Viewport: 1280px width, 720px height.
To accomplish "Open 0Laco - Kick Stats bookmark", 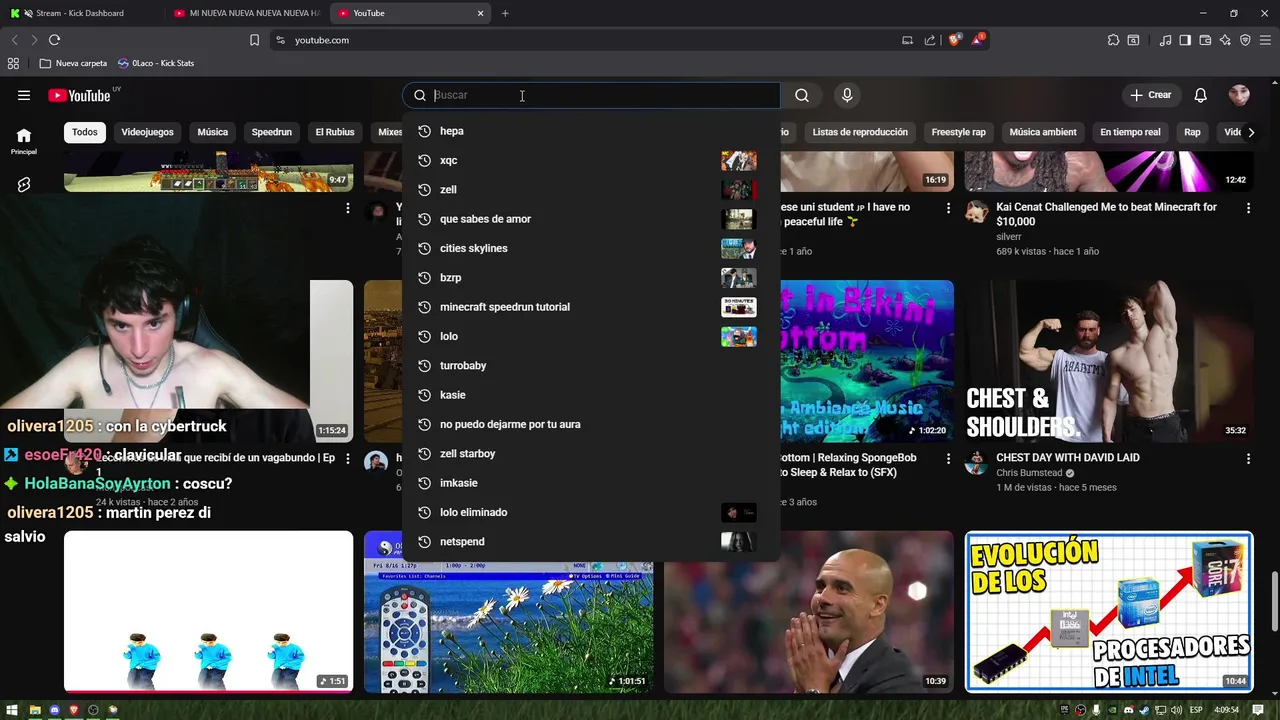I will pyautogui.click(x=156, y=63).
